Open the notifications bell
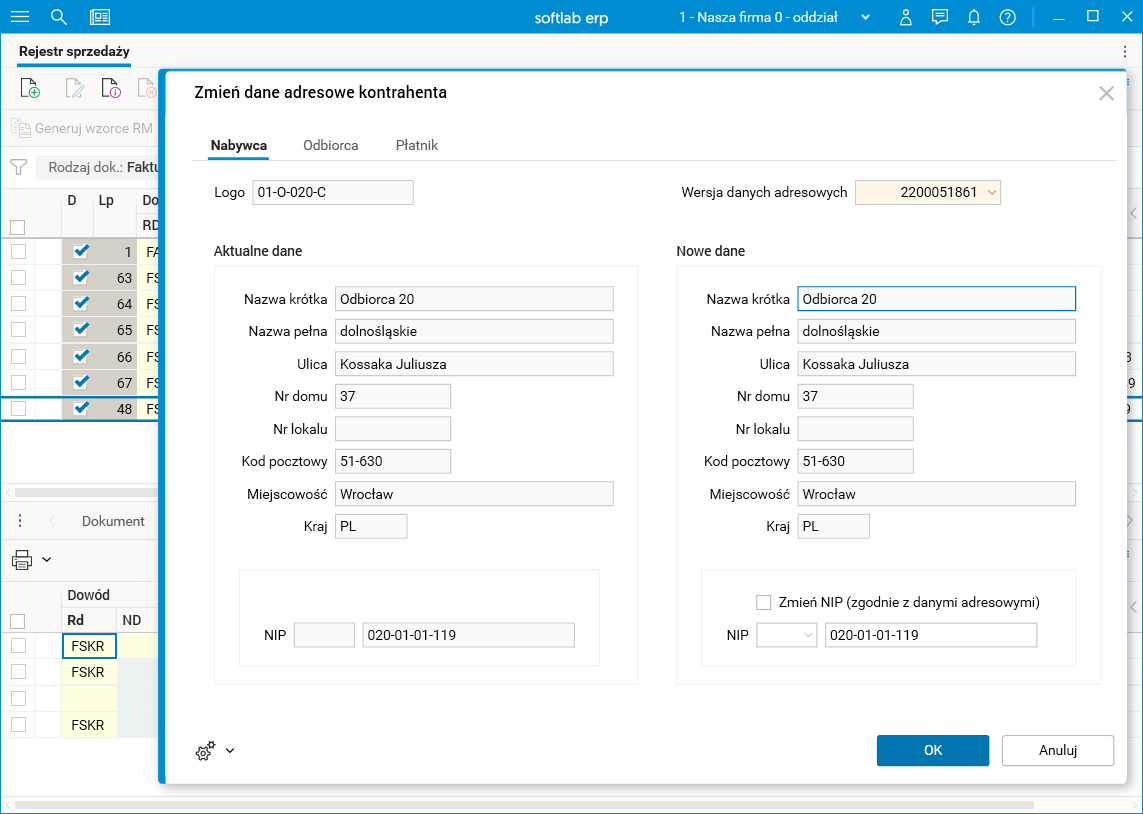1143x814 pixels. pos(973,17)
